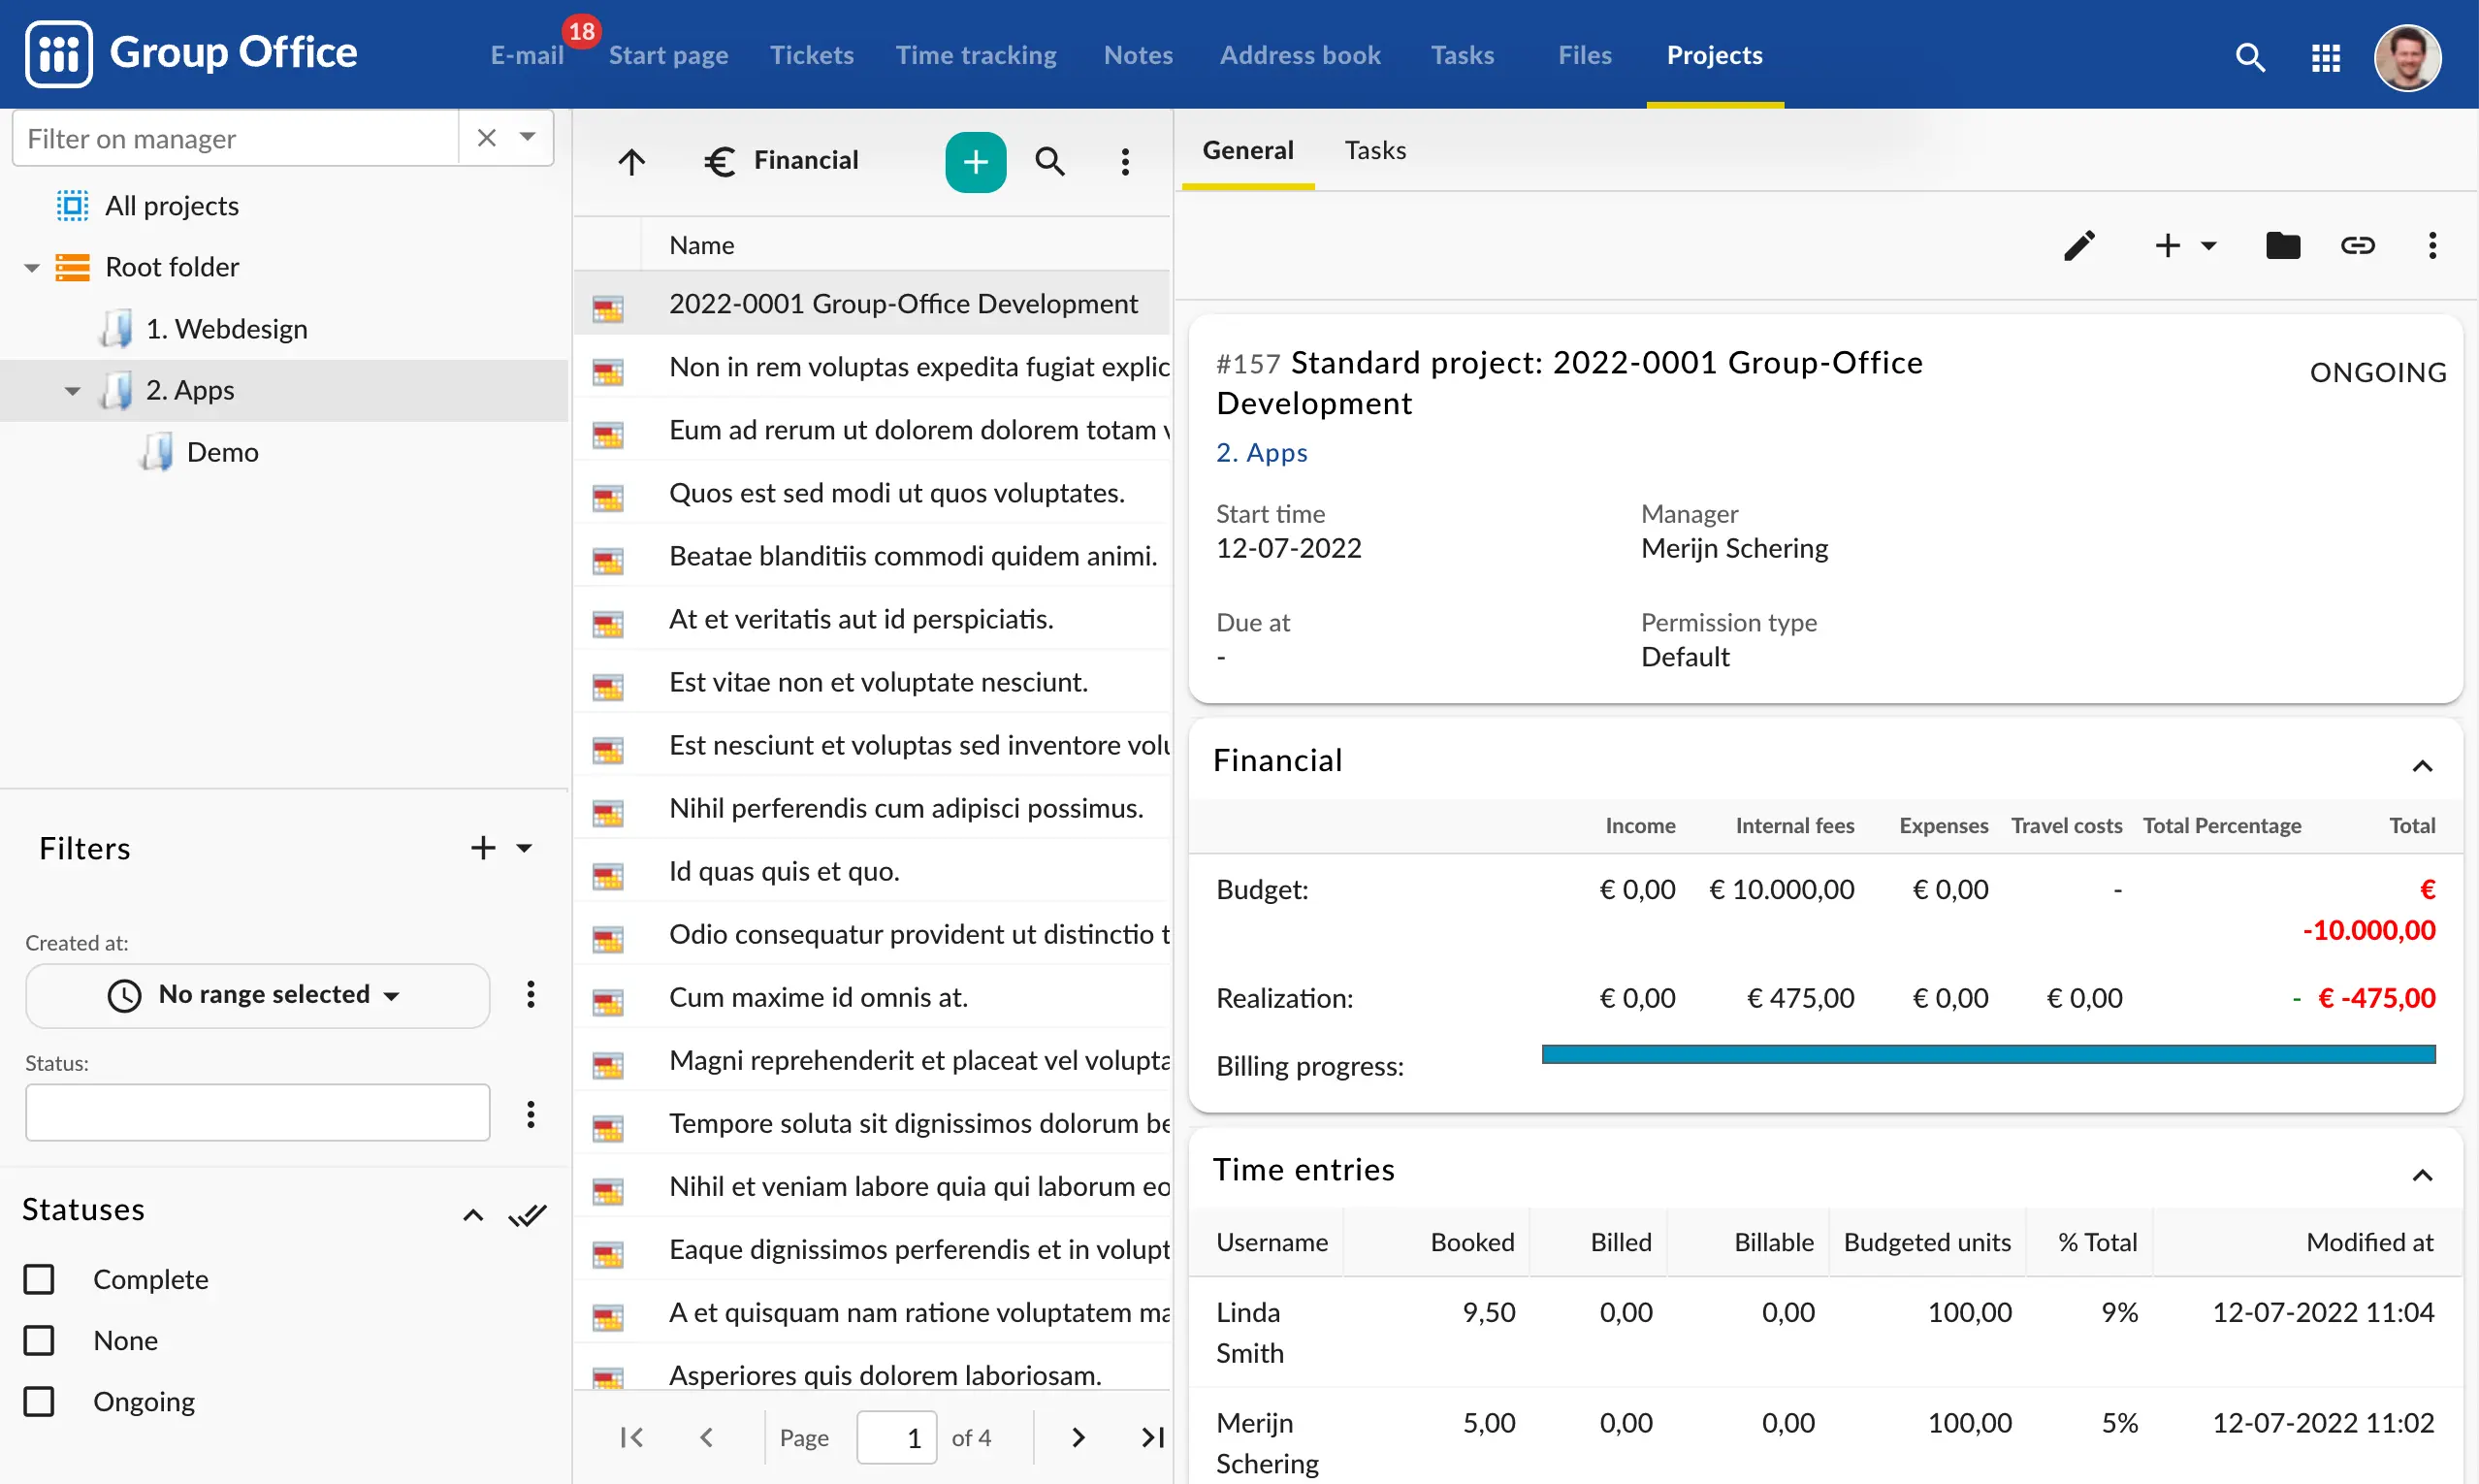Click the 2. Apps folder link
Screen dimensions: 2479x1484
pyautogui.click(x=1261, y=453)
